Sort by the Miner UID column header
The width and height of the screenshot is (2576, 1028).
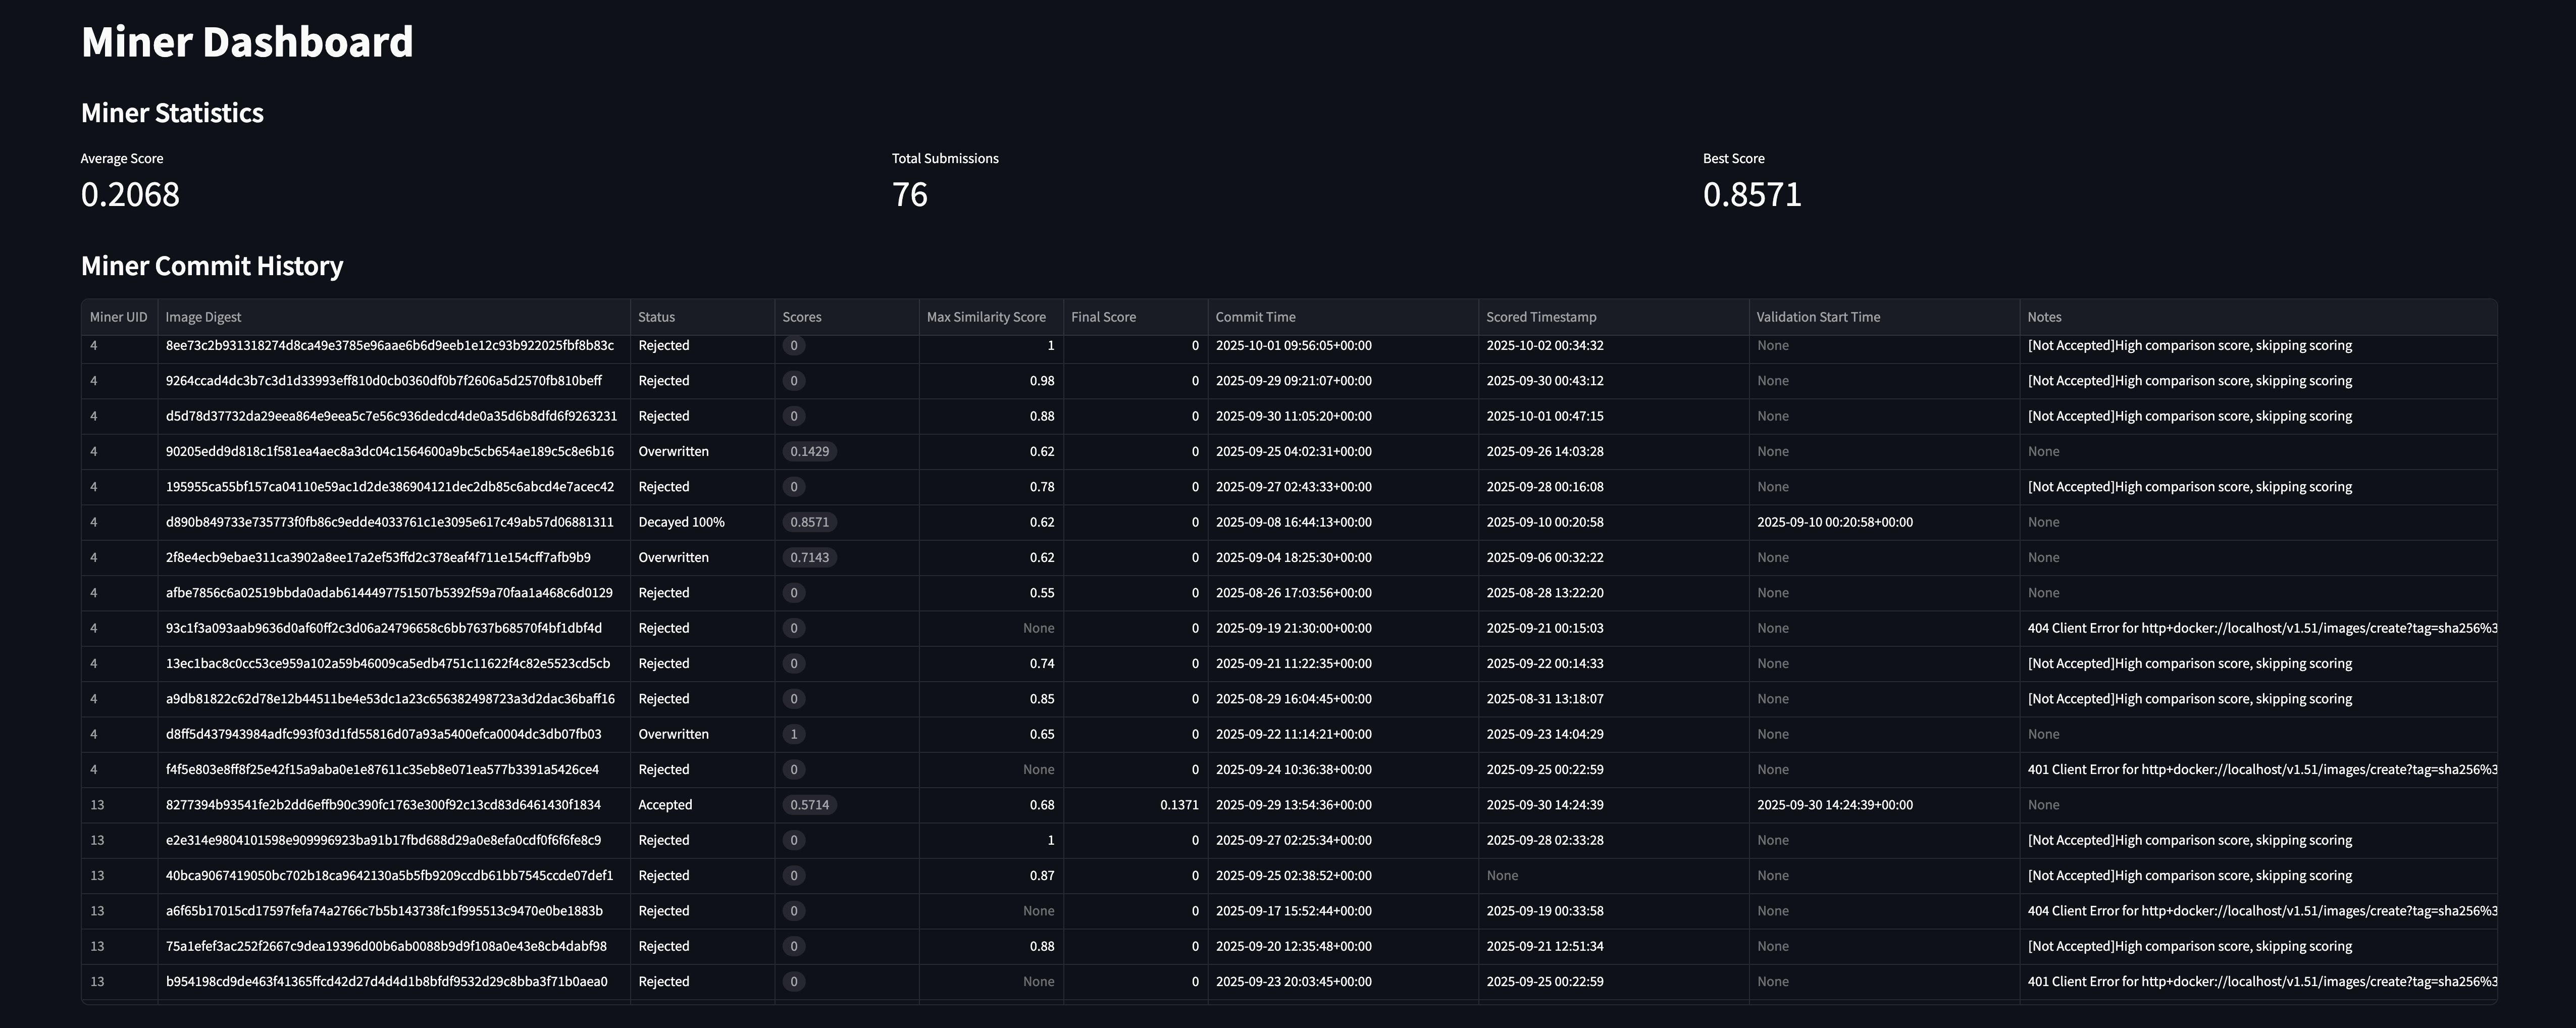(x=118, y=317)
